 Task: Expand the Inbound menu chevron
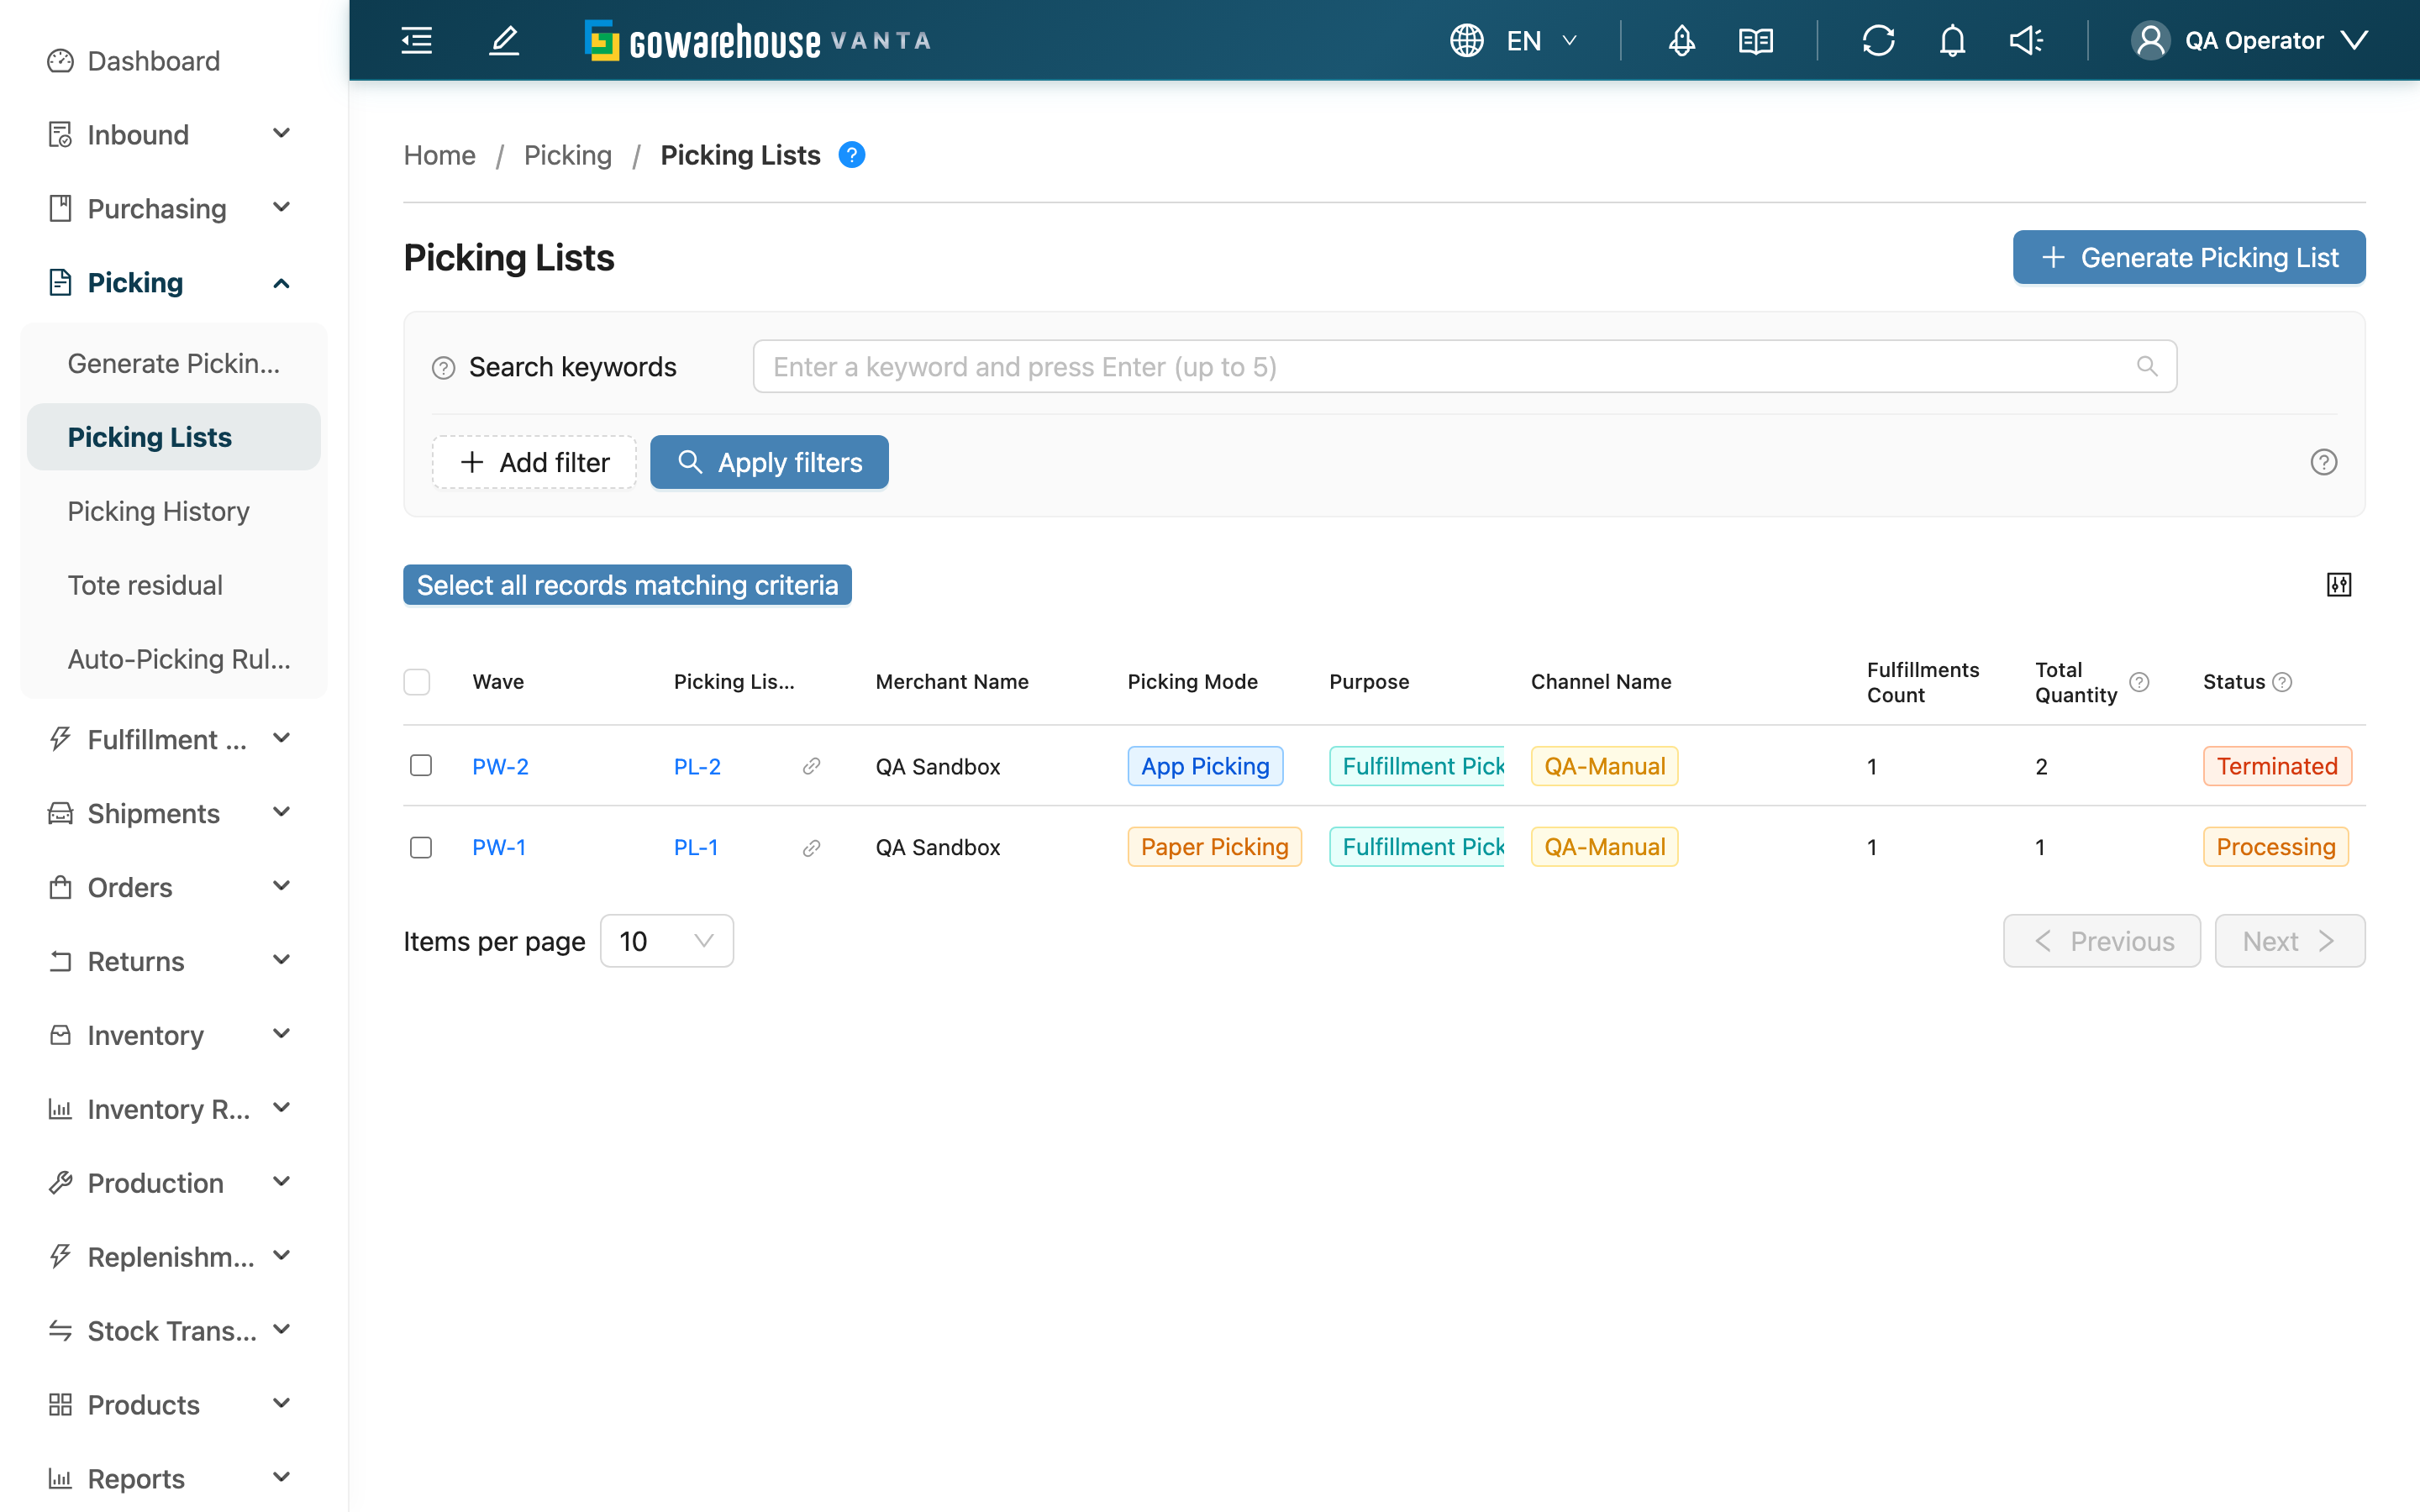(x=282, y=133)
